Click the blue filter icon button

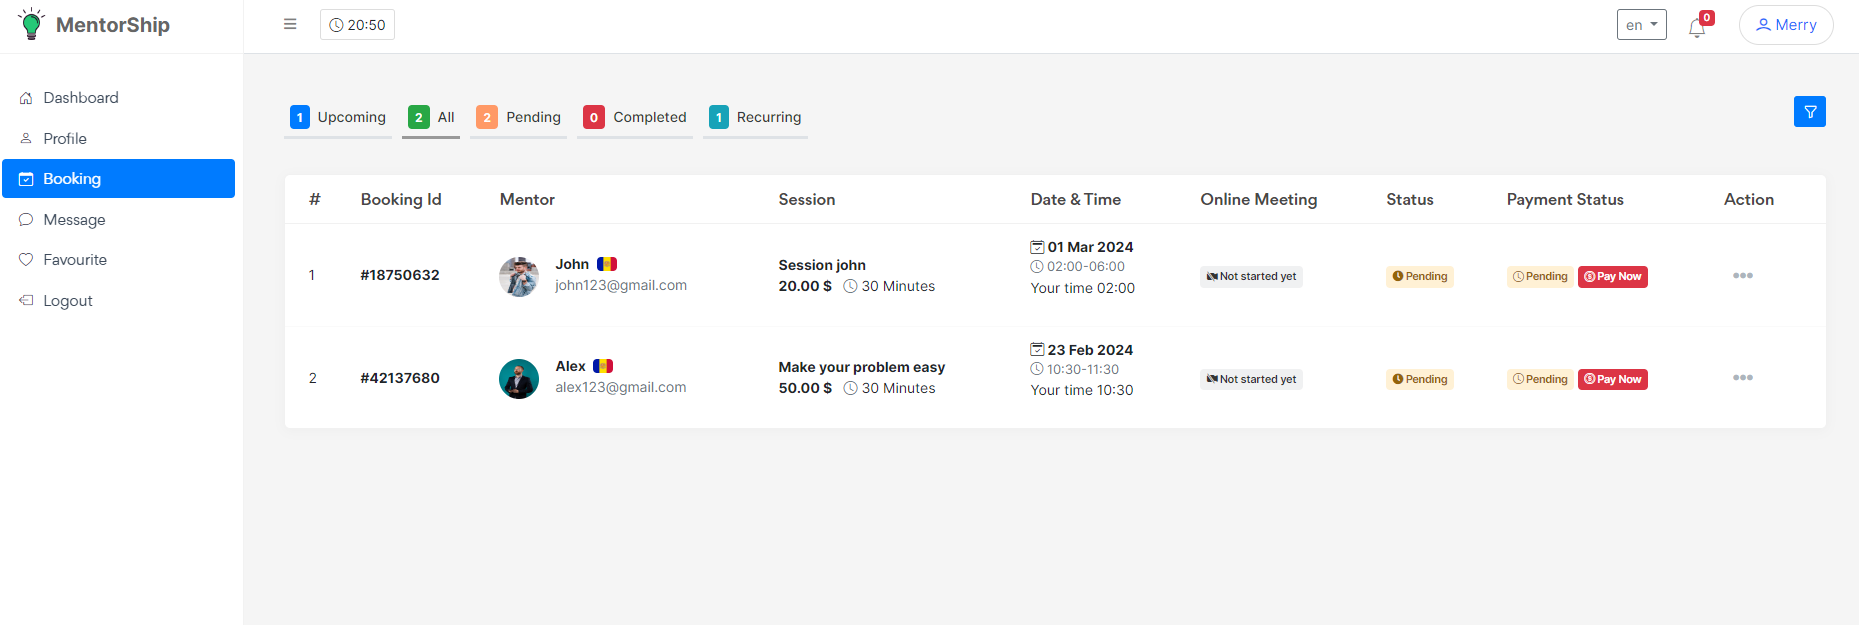1809,112
